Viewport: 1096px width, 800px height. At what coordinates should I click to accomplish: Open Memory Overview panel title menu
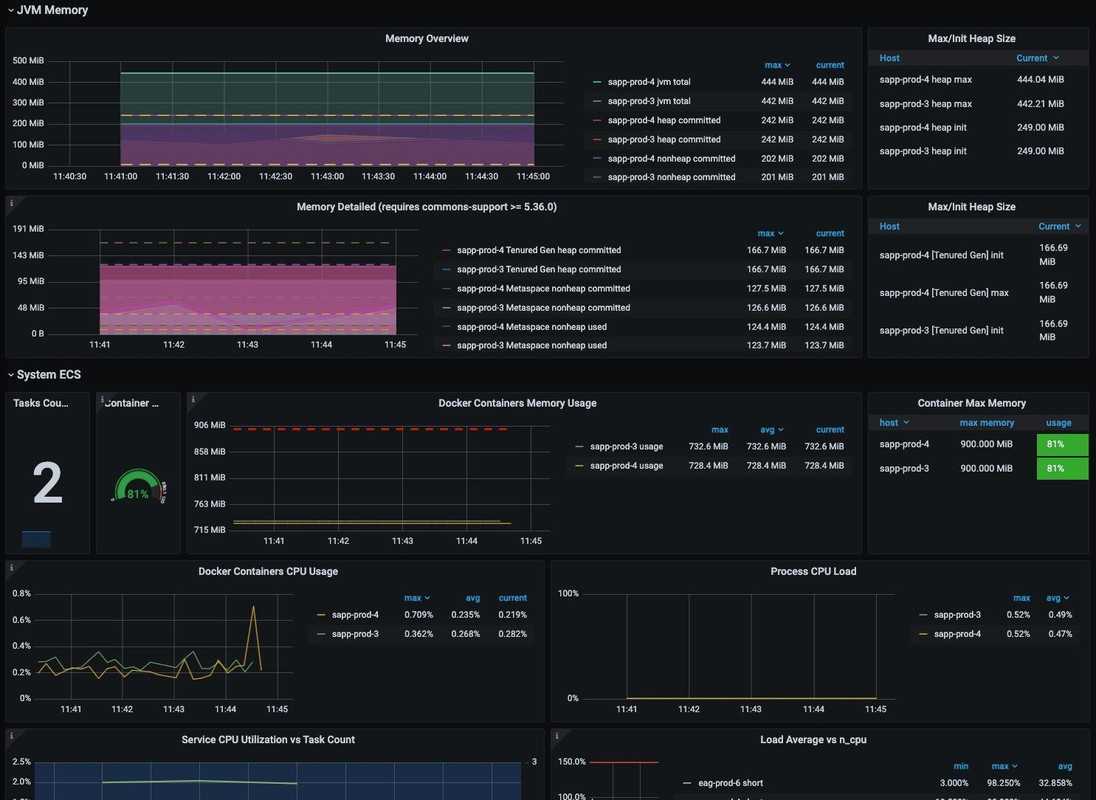coord(427,39)
